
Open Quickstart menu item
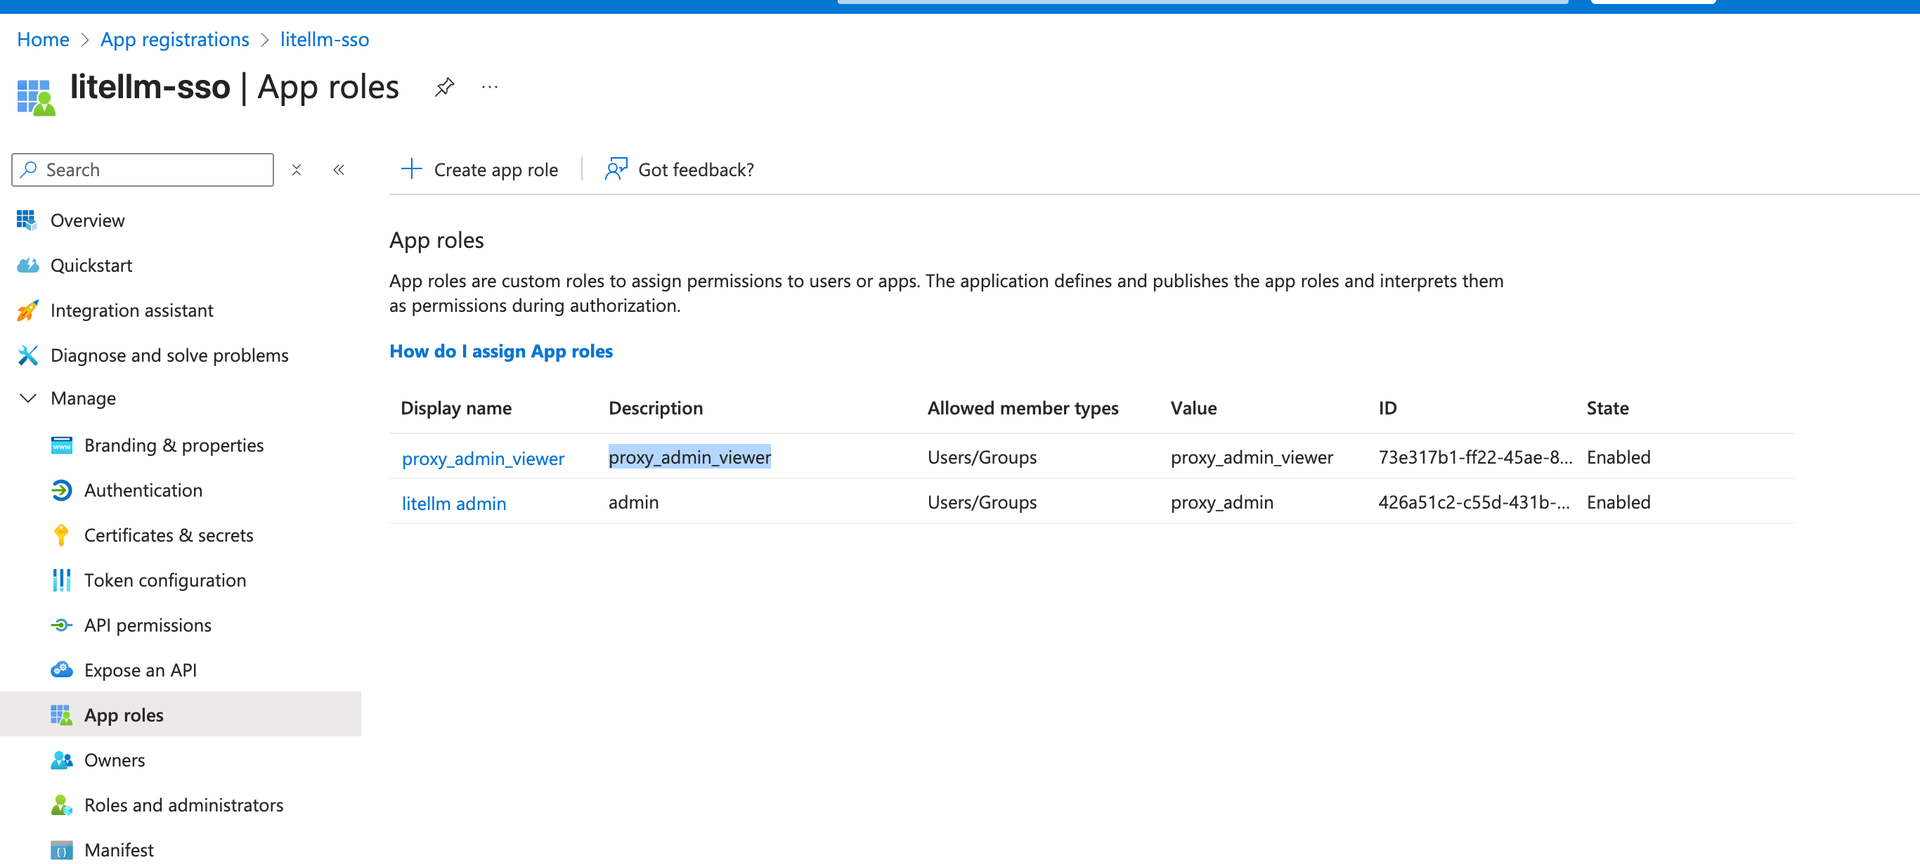[91, 265]
